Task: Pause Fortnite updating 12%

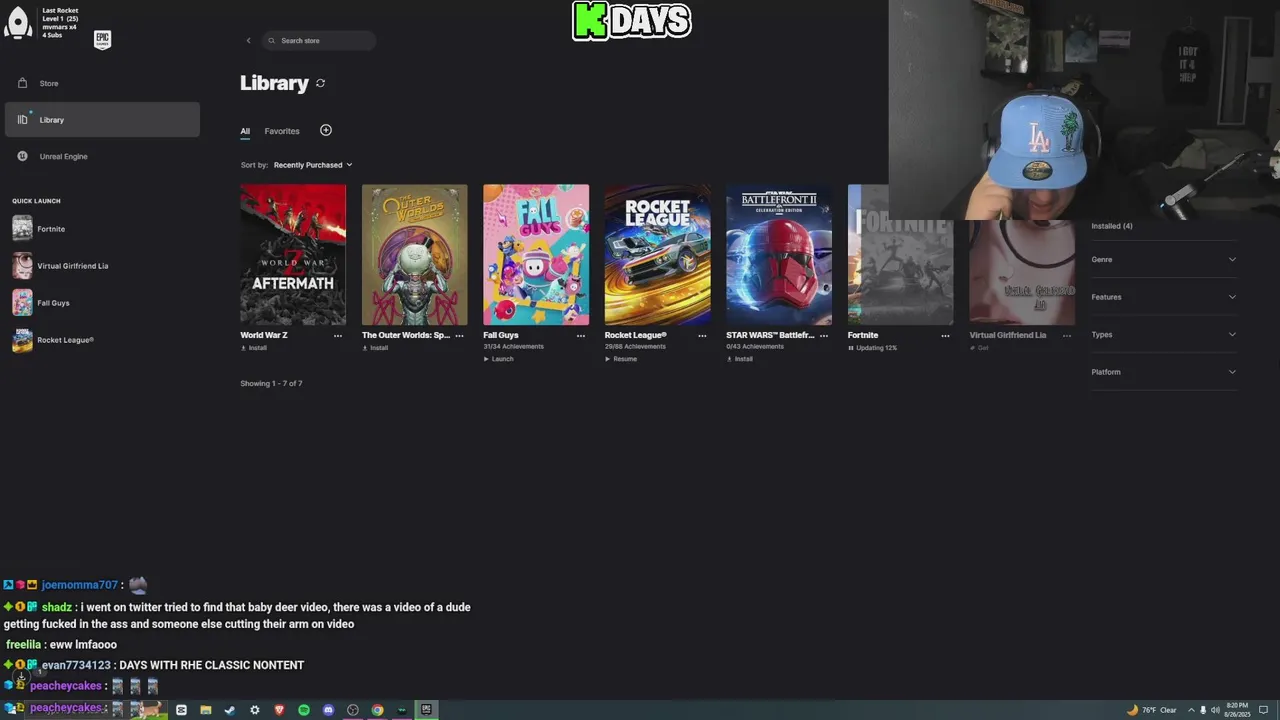Action: click(872, 348)
